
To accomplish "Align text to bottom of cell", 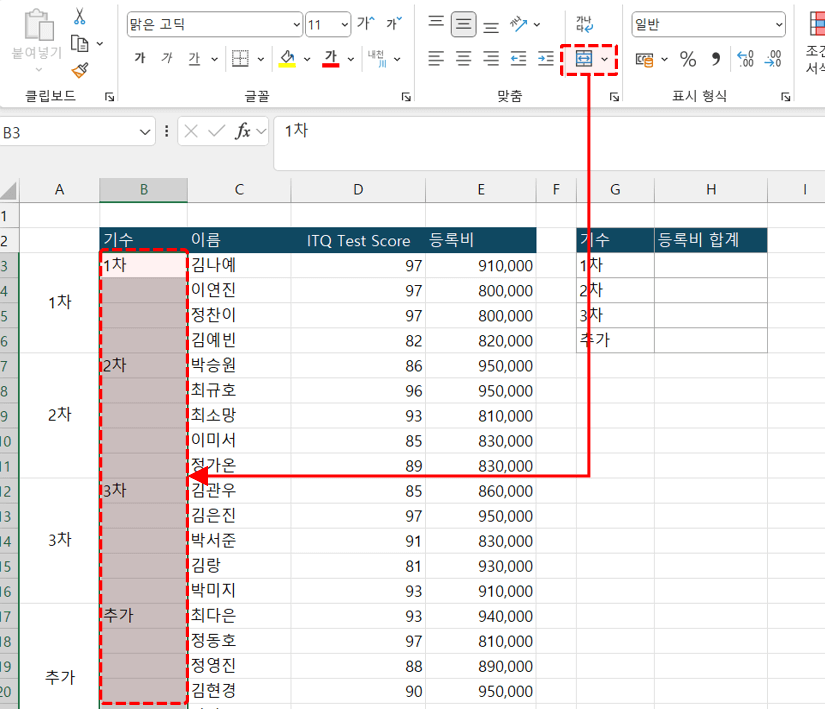I will coord(491,26).
